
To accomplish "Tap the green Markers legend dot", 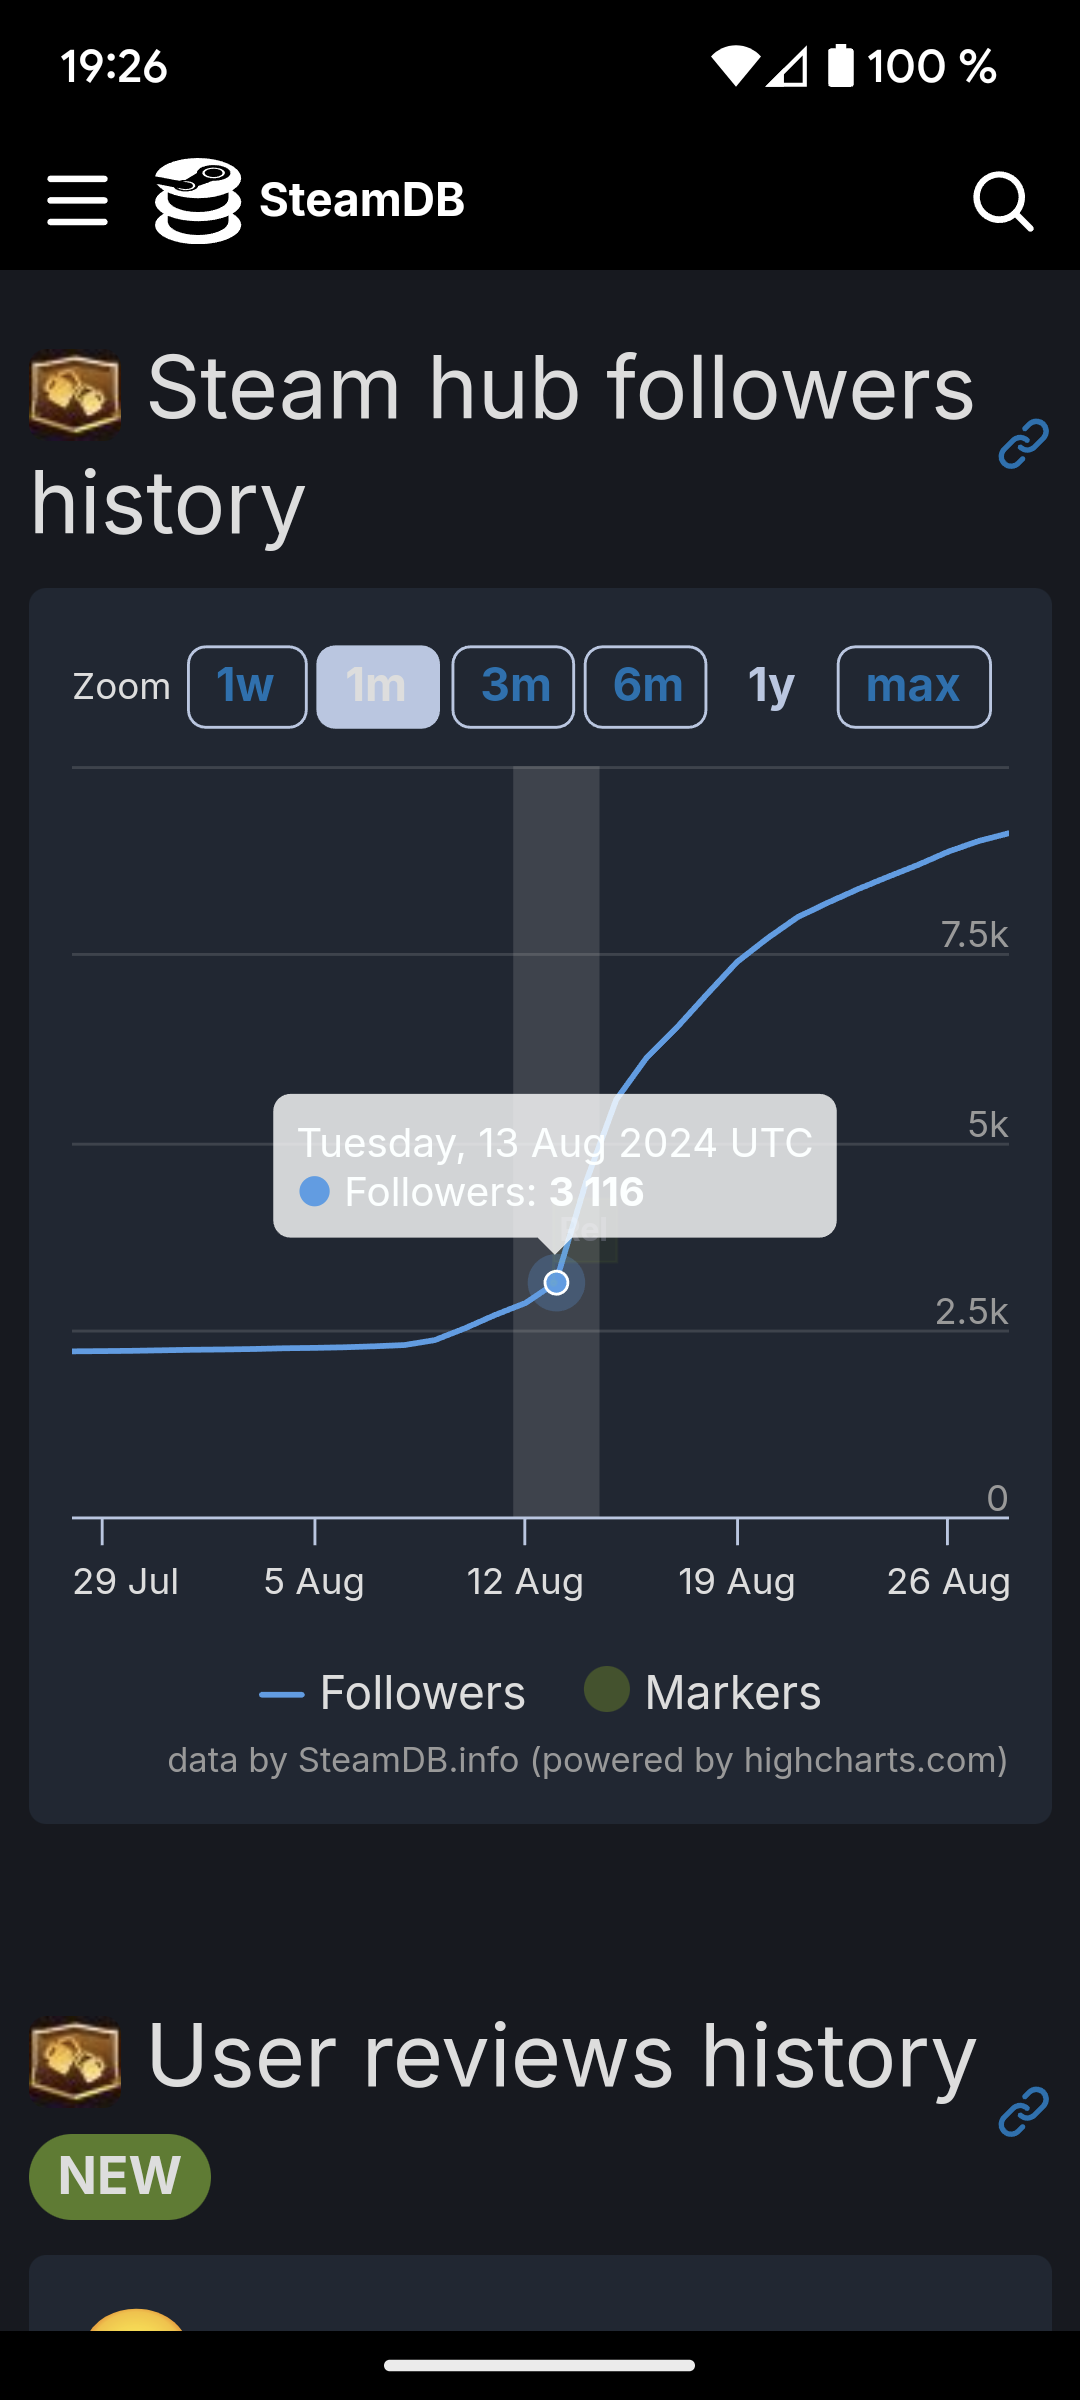I will coord(606,1690).
